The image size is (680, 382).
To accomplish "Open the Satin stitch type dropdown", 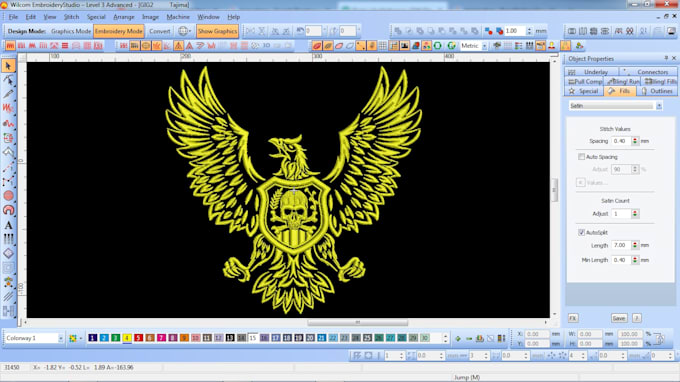I will coord(659,106).
